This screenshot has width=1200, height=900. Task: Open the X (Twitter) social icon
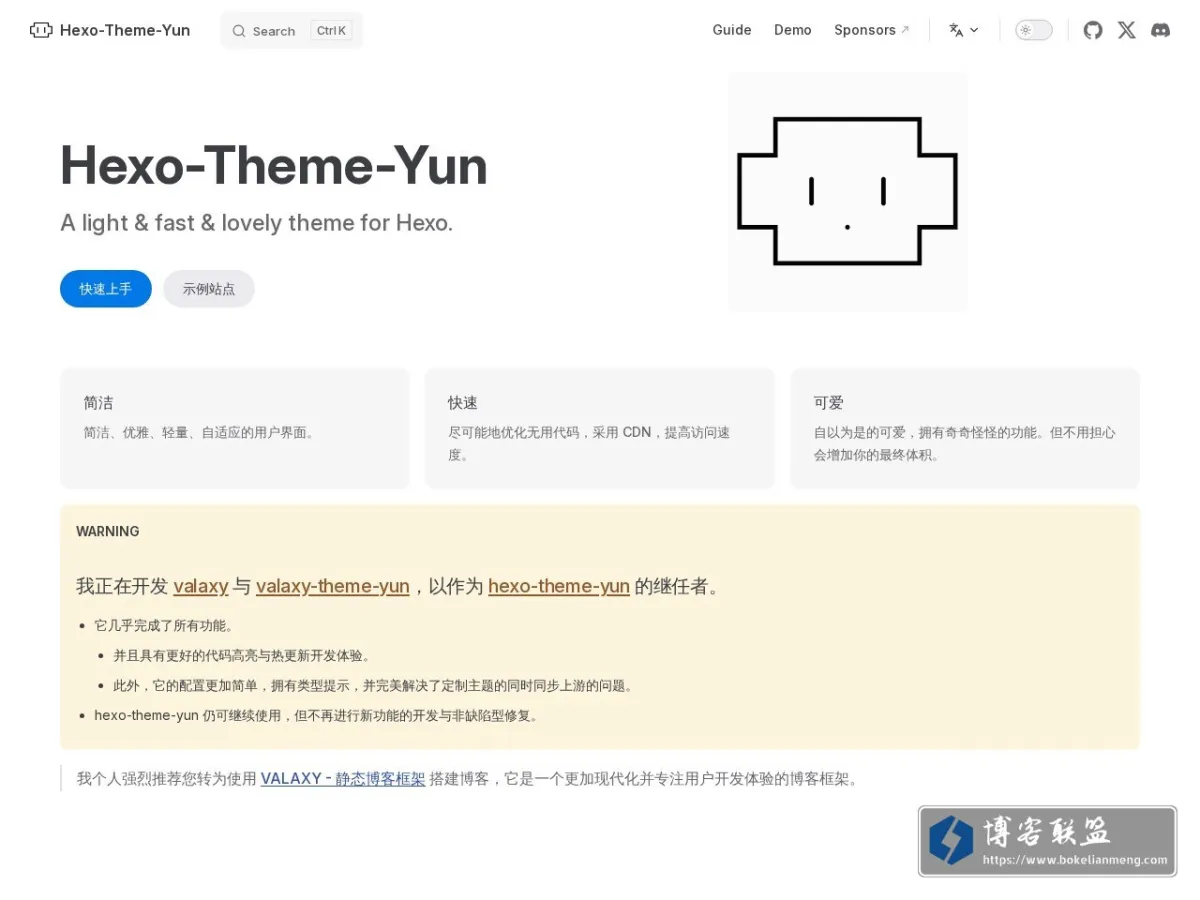click(1127, 30)
